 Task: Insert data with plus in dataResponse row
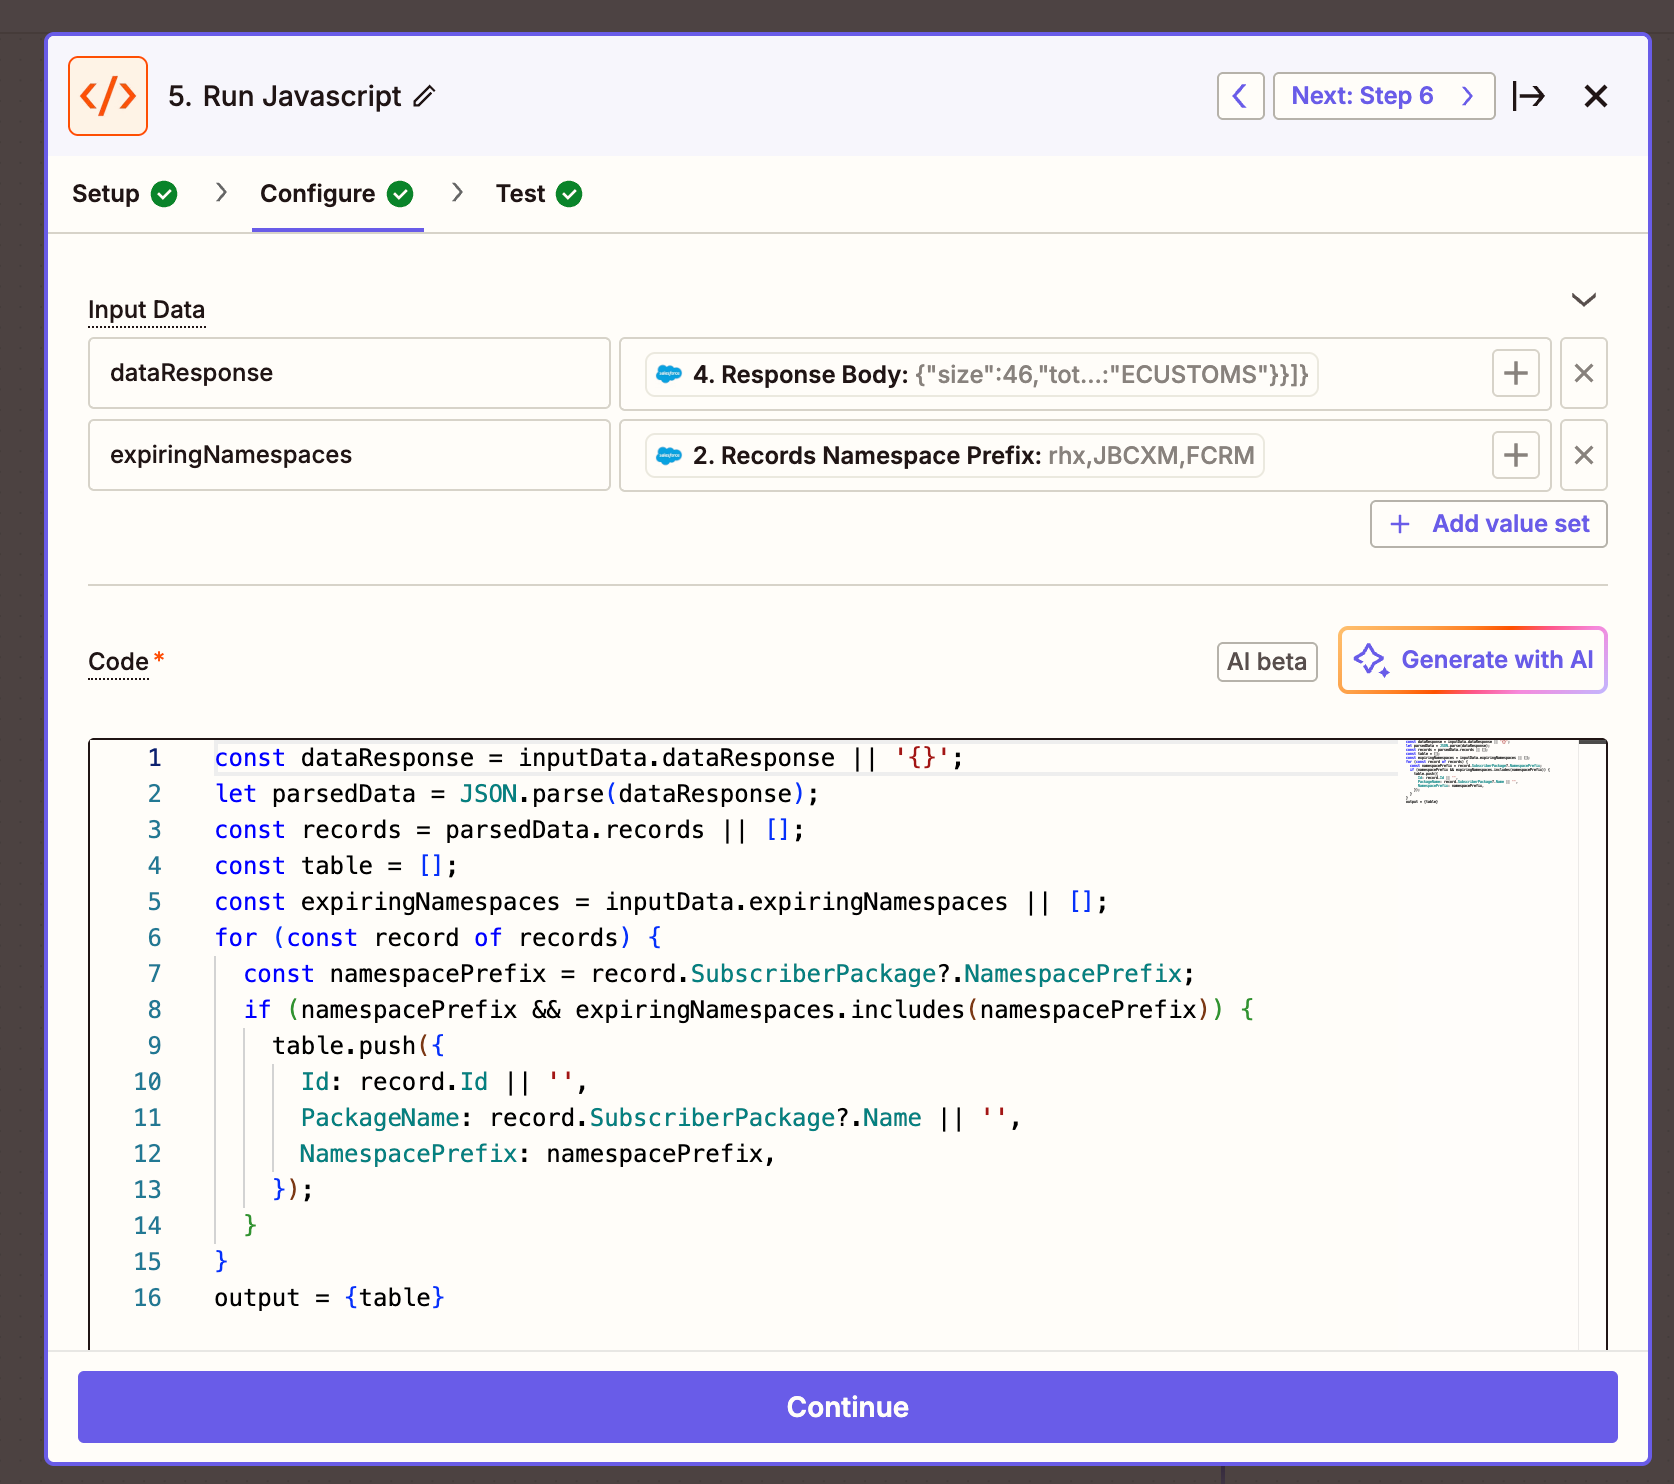1516,373
